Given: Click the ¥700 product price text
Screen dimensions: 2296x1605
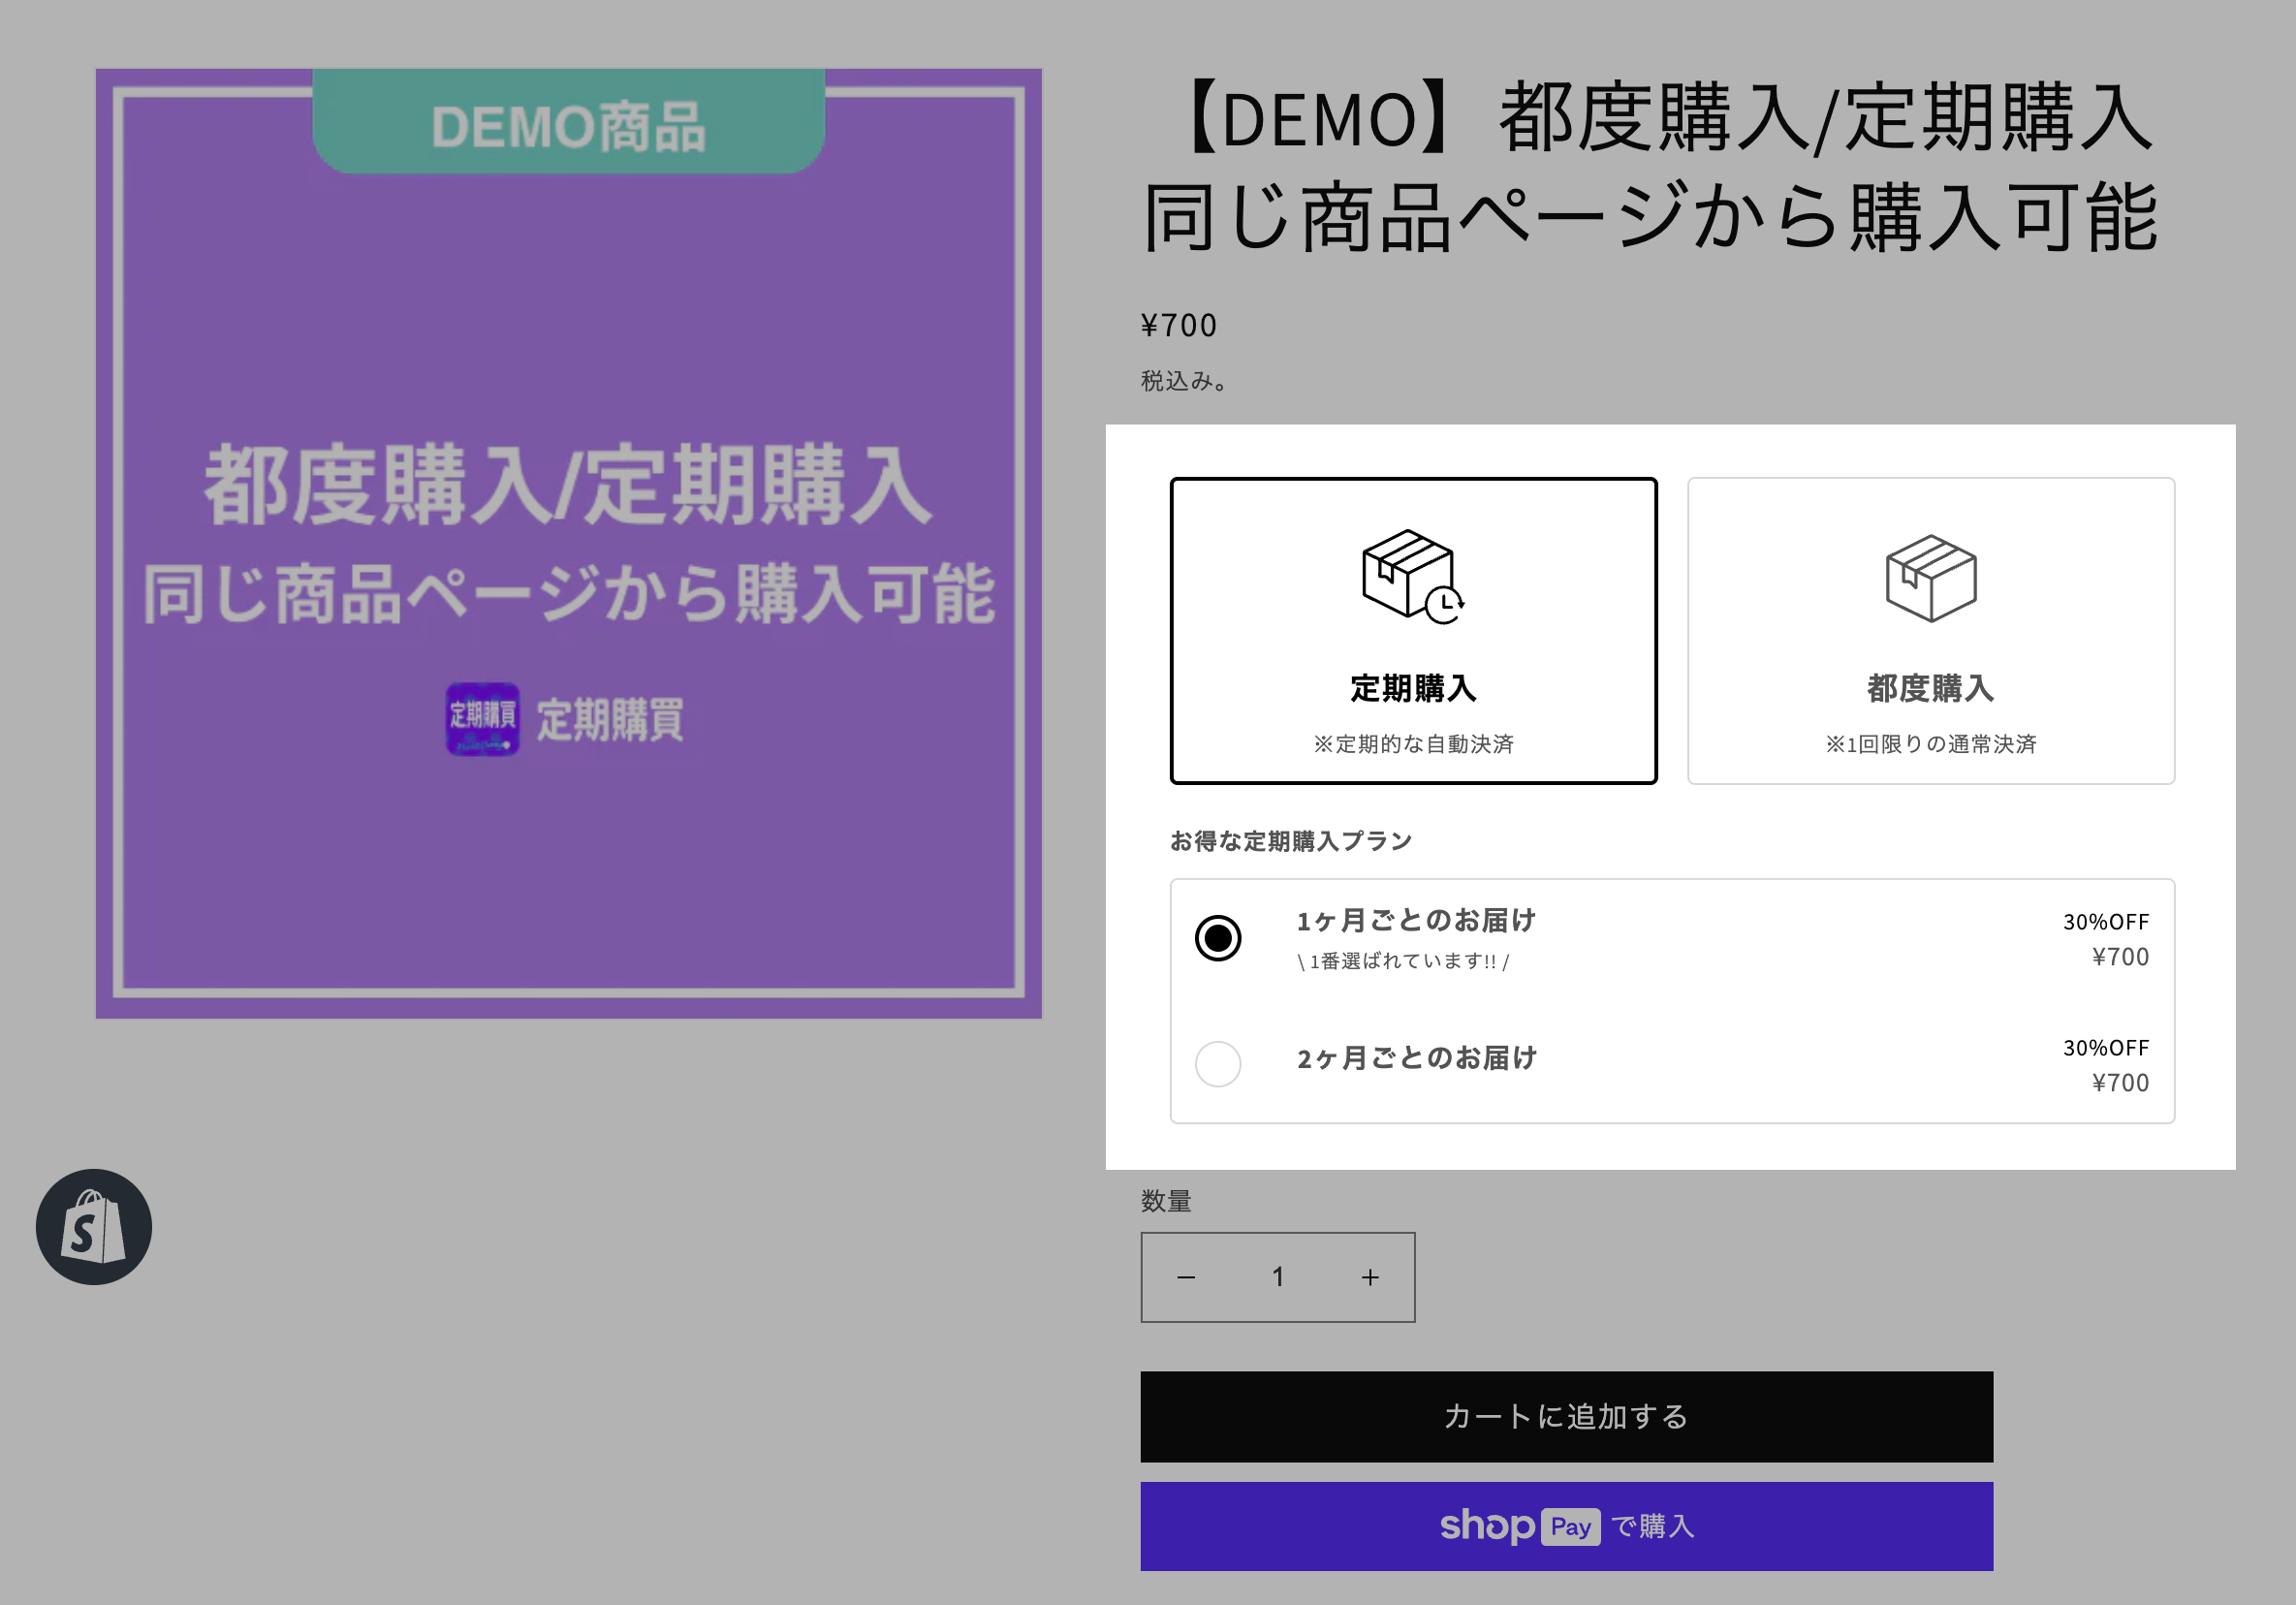Looking at the screenshot, I should 1179,325.
